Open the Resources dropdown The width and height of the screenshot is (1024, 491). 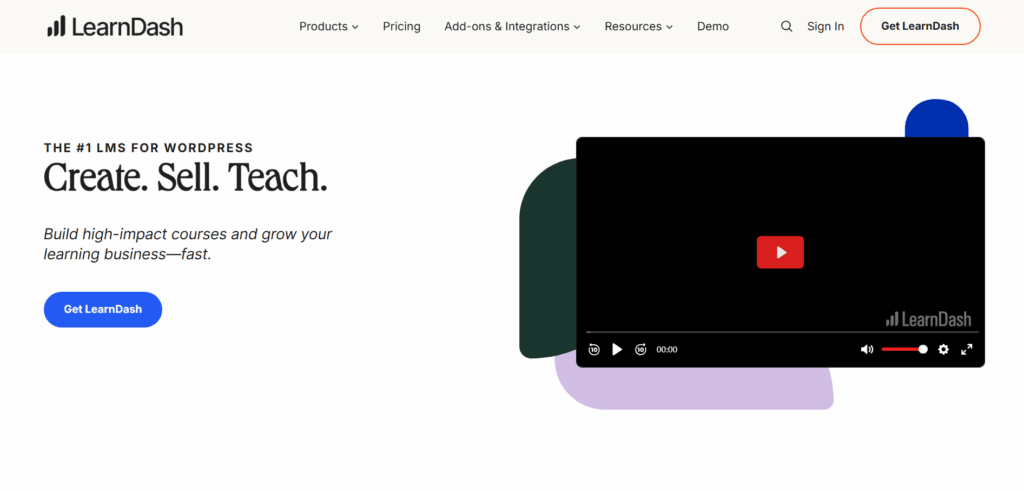pyautogui.click(x=638, y=27)
